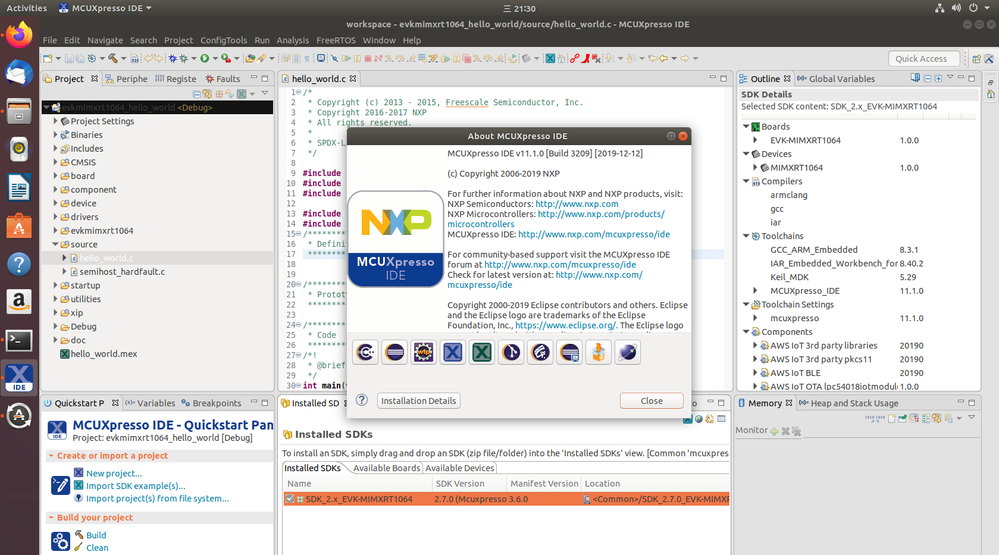Click the Installation Details button
Image resolution: width=999 pixels, height=555 pixels.
[x=419, y=401]
